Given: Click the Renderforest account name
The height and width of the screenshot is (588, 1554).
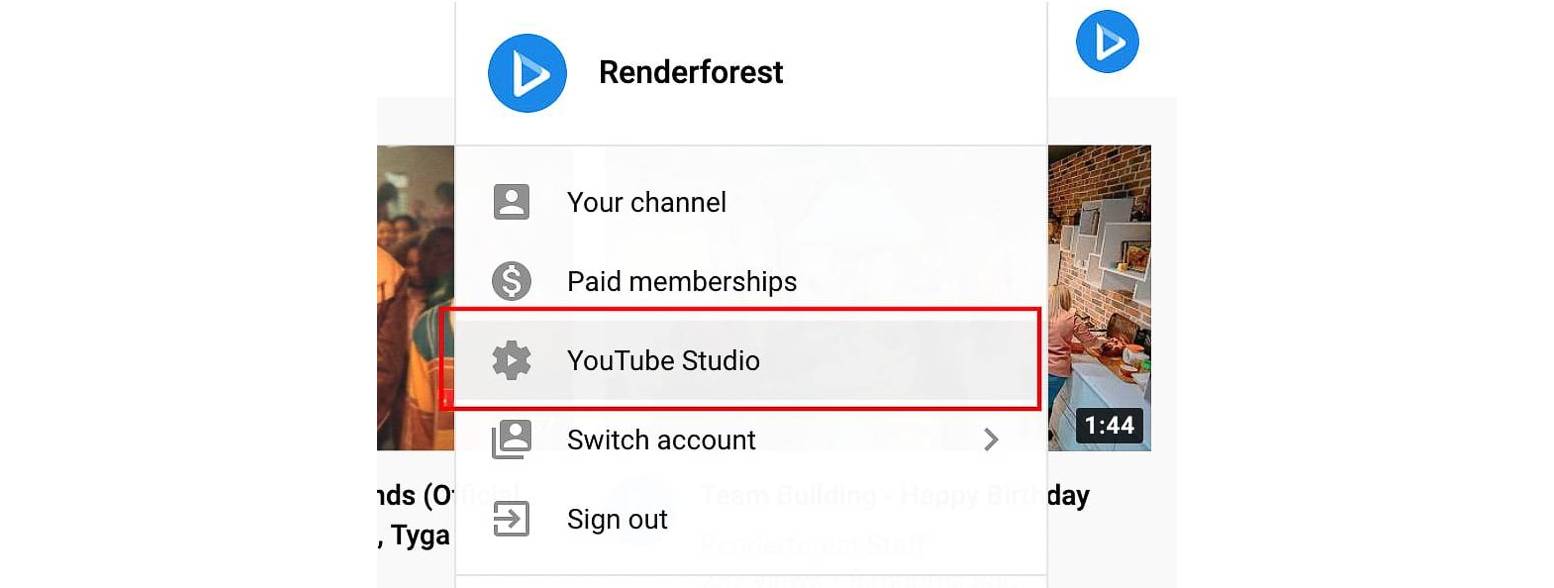Looking at the screenshot, I should coord(691,72).
